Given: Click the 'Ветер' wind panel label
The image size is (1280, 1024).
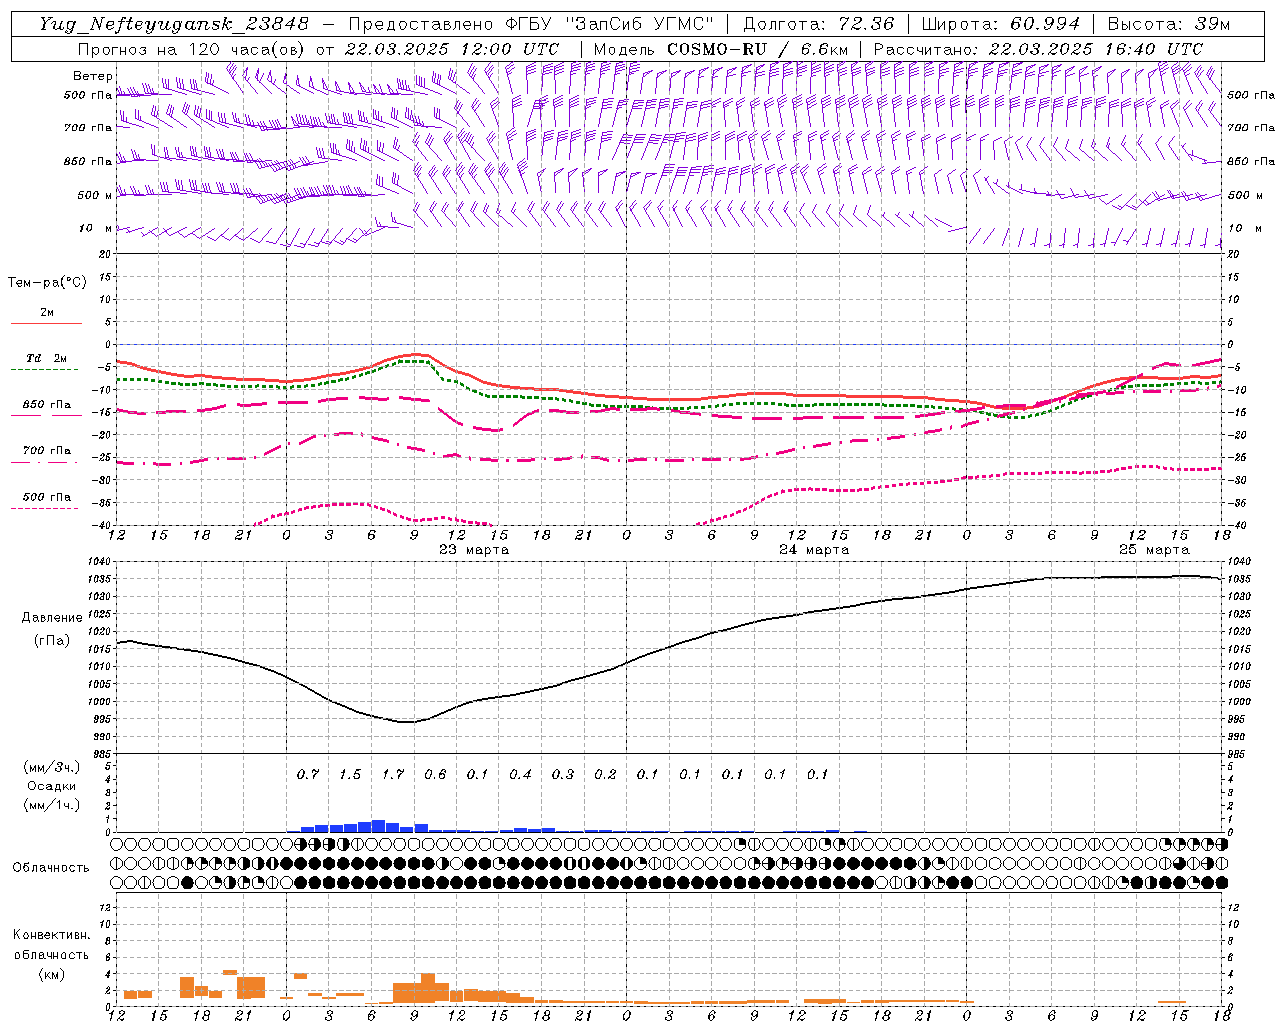Looking at the screenshot, I should point(93,76).
